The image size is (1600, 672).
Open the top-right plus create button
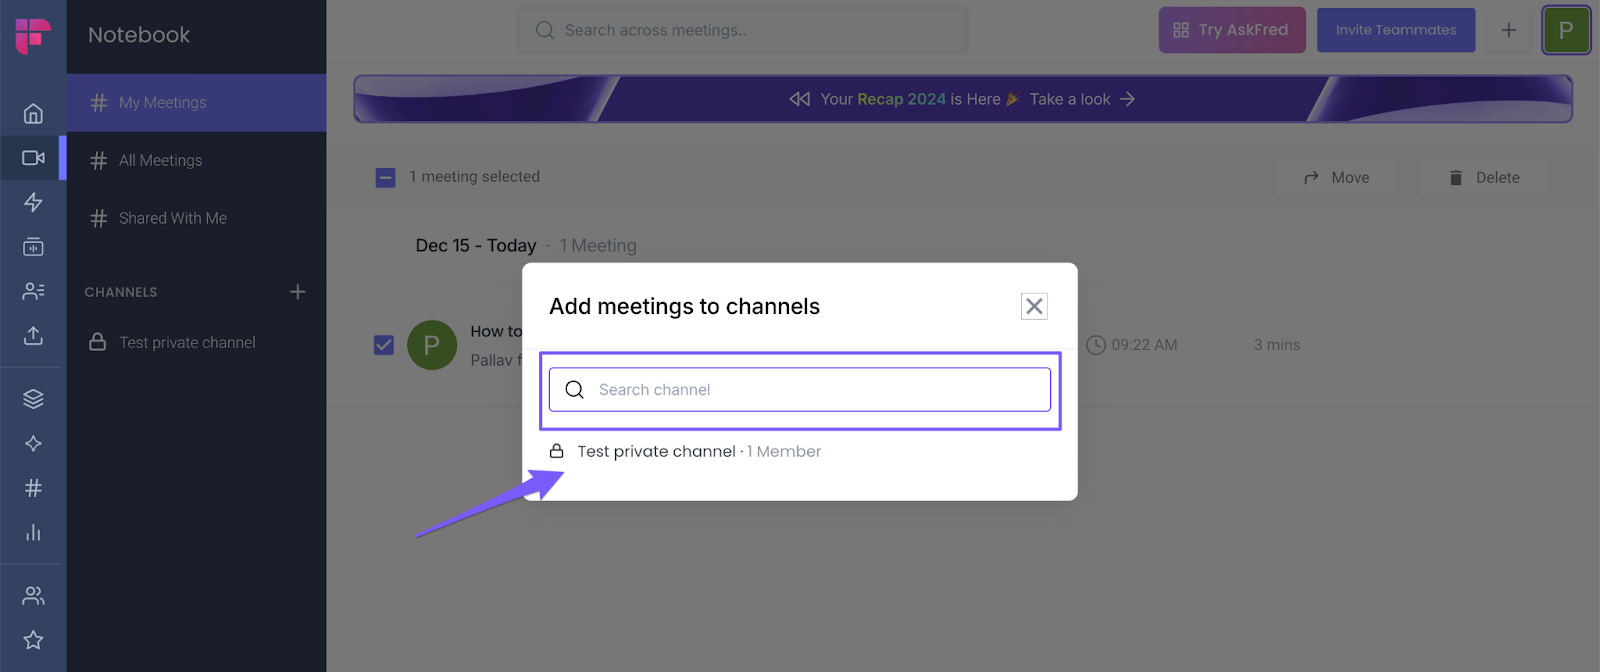[x=1508, y=30]
